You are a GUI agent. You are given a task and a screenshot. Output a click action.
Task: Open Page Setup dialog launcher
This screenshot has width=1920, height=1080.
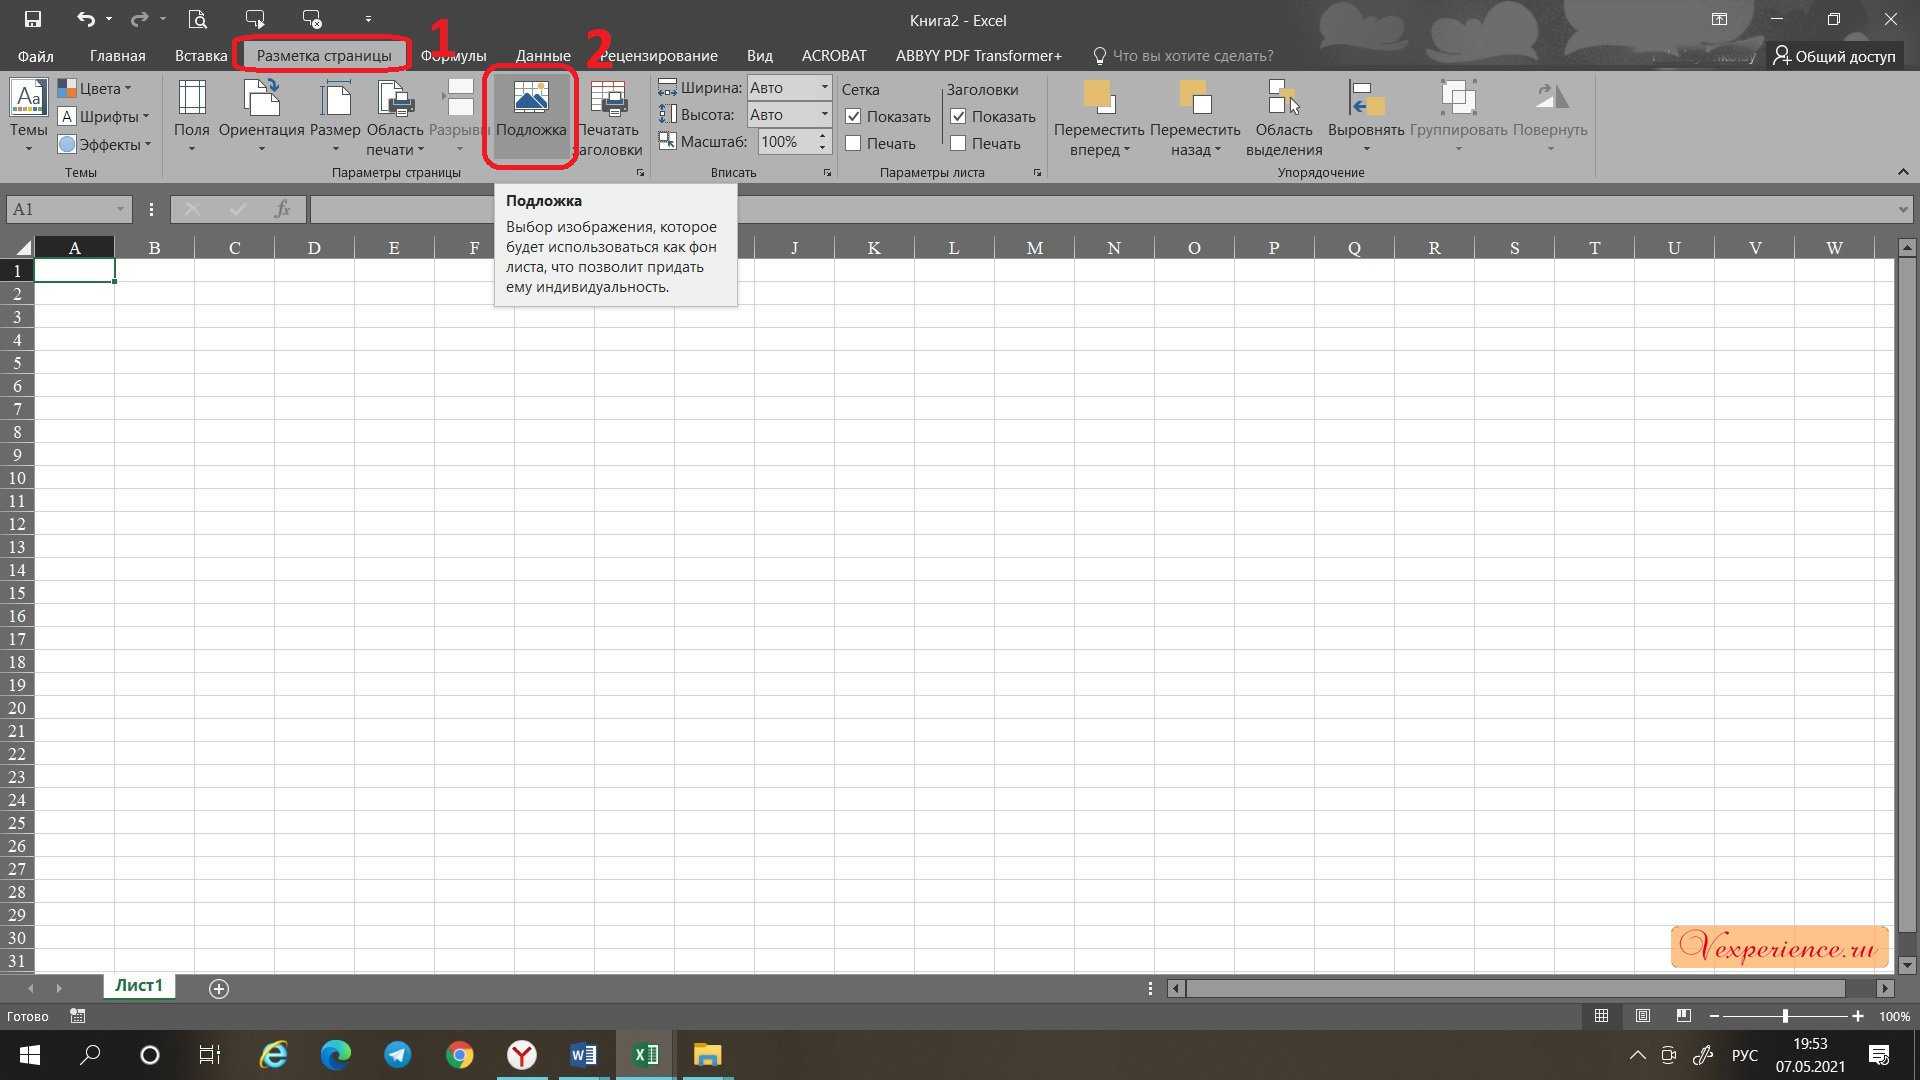point(640,173)
